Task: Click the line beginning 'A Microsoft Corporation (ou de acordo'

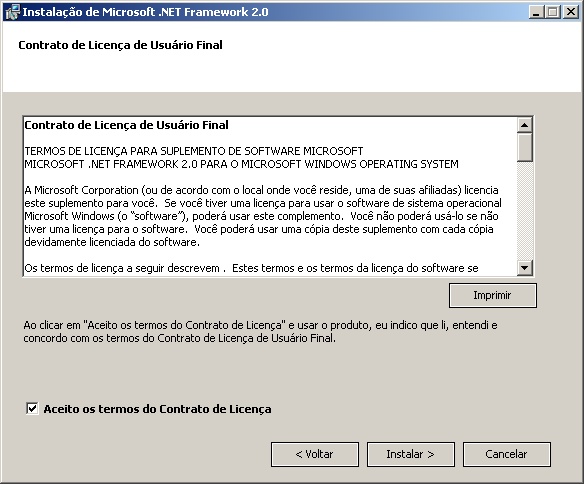Action: [x=261, y=190]
